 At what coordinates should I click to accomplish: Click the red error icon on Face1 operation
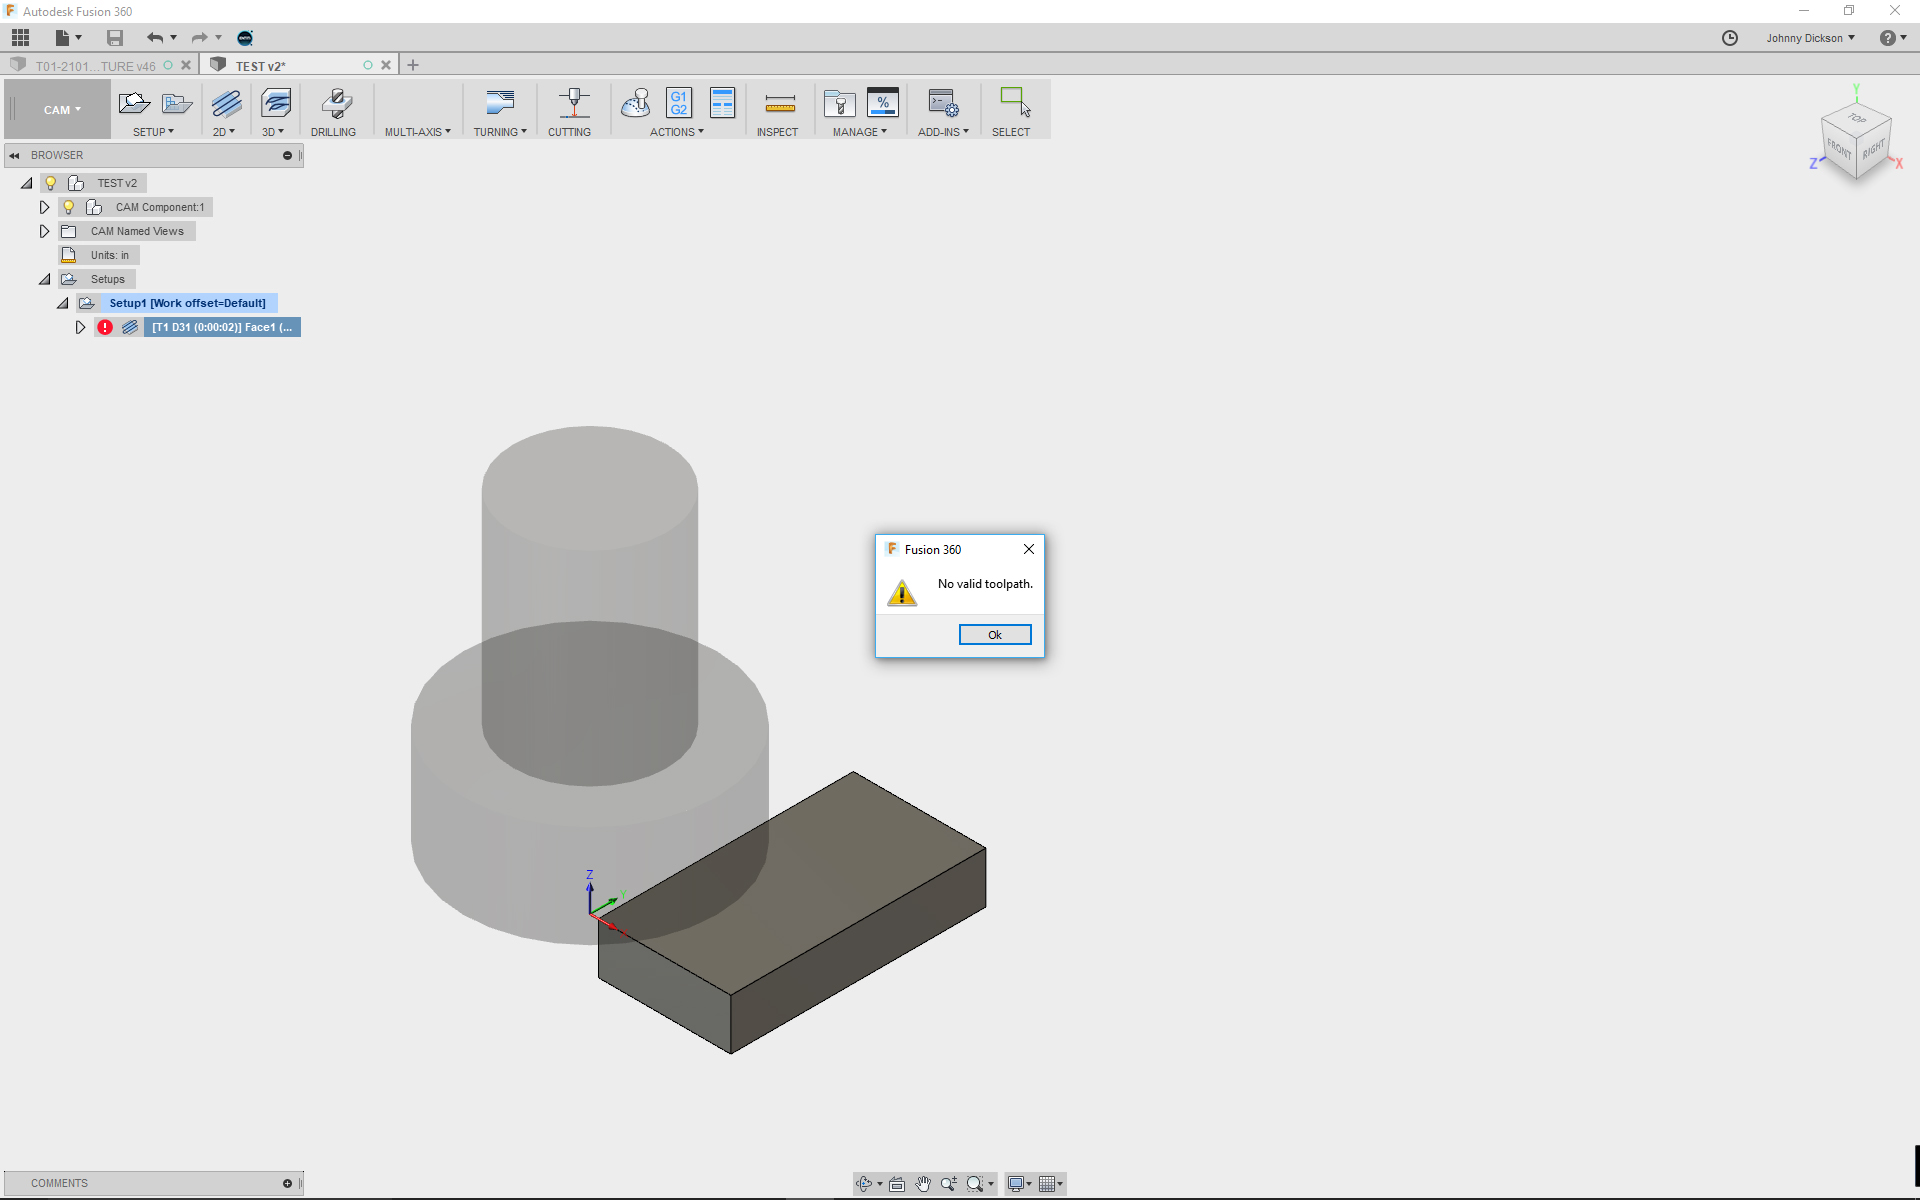point(105,327)
